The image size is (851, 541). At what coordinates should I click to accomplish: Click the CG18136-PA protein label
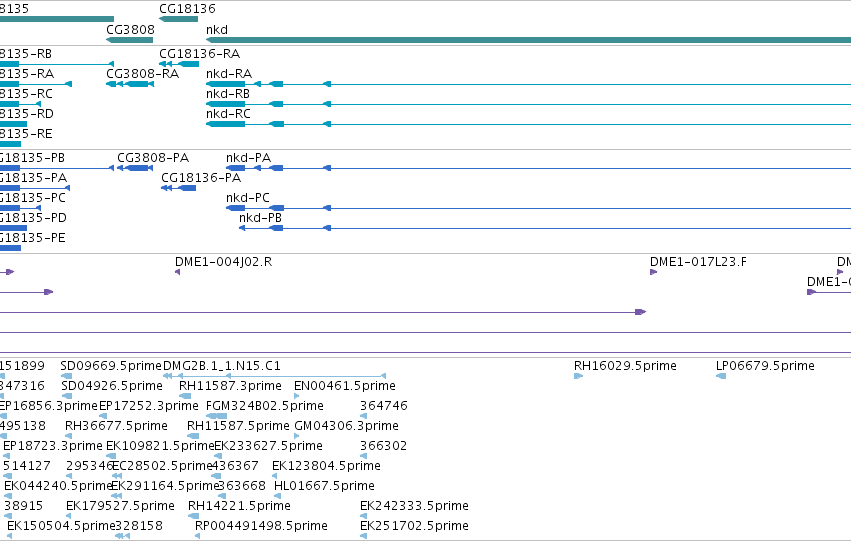201,178
